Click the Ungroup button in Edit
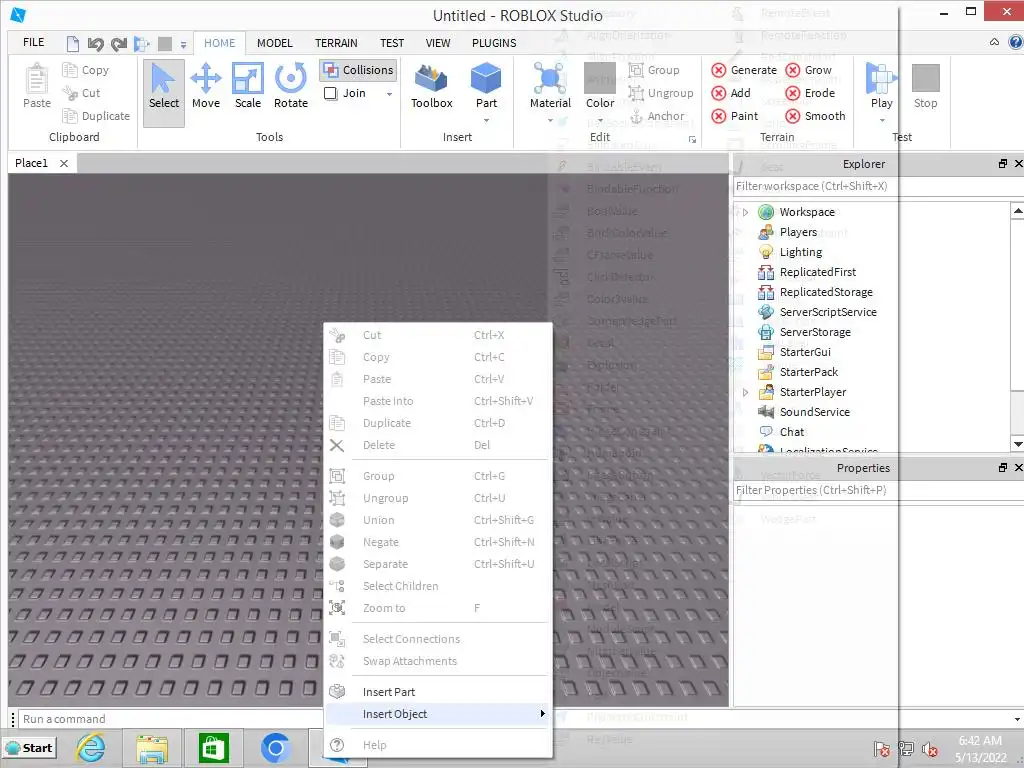 661,93
